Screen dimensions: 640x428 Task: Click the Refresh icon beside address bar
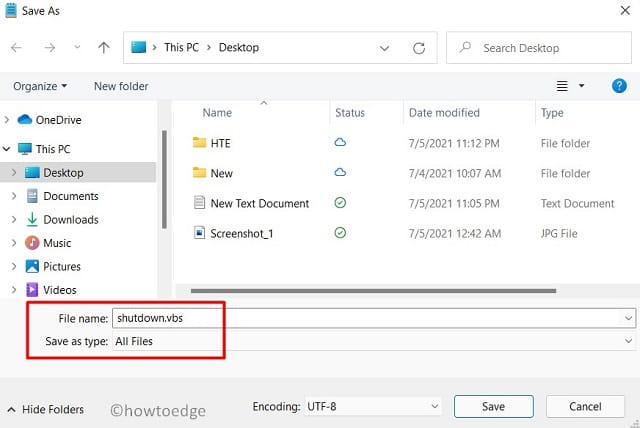tap(419, 47)
